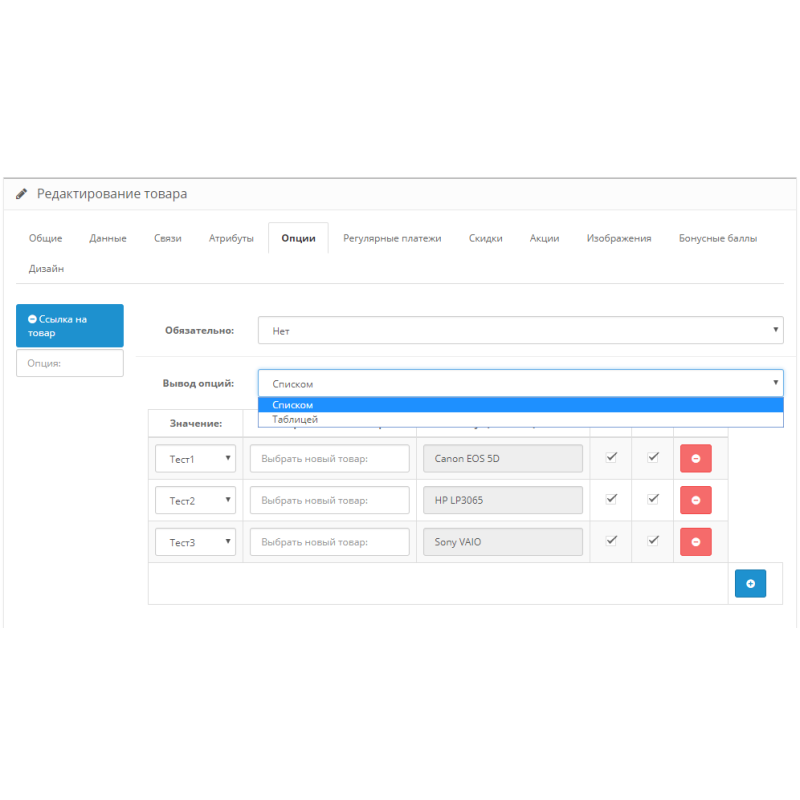Toggle first checkbox in Canon EOS 5D row
The image size is (800, 800).
tap(611, 457)
